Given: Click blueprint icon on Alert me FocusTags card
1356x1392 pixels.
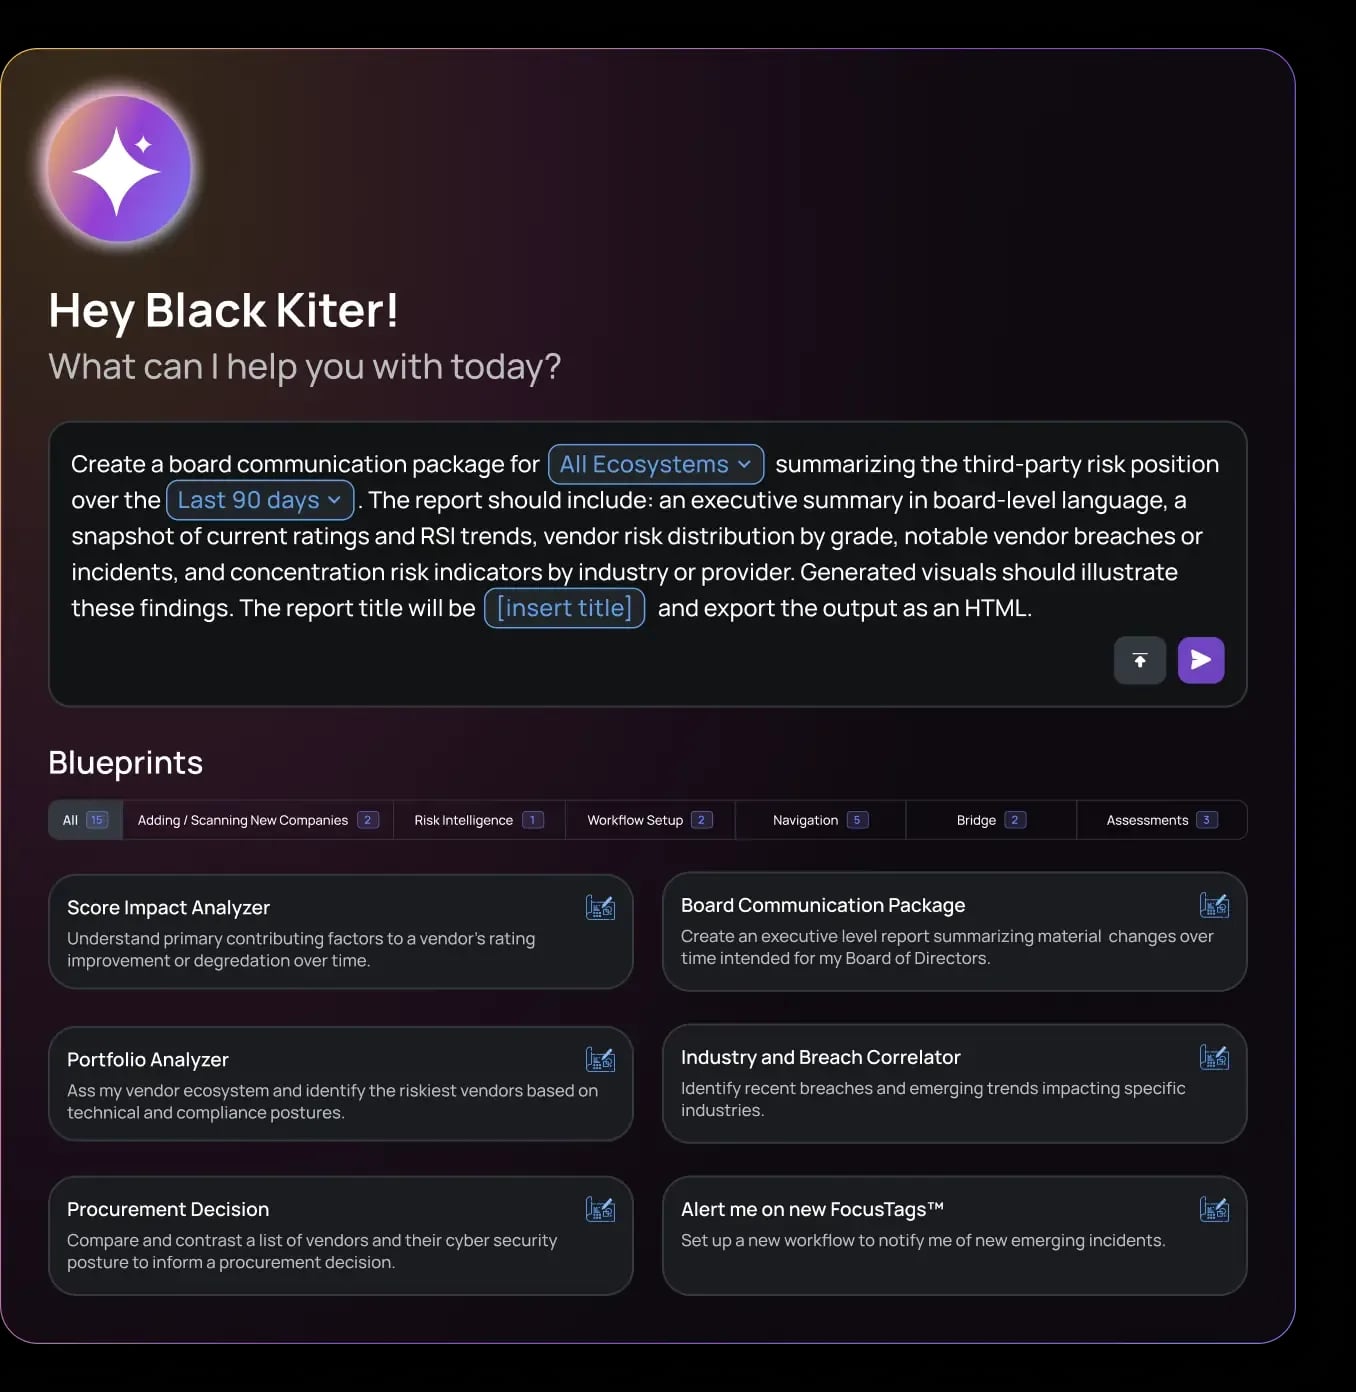Looking at the screenshot, I should click(x=1214, y=1209).
